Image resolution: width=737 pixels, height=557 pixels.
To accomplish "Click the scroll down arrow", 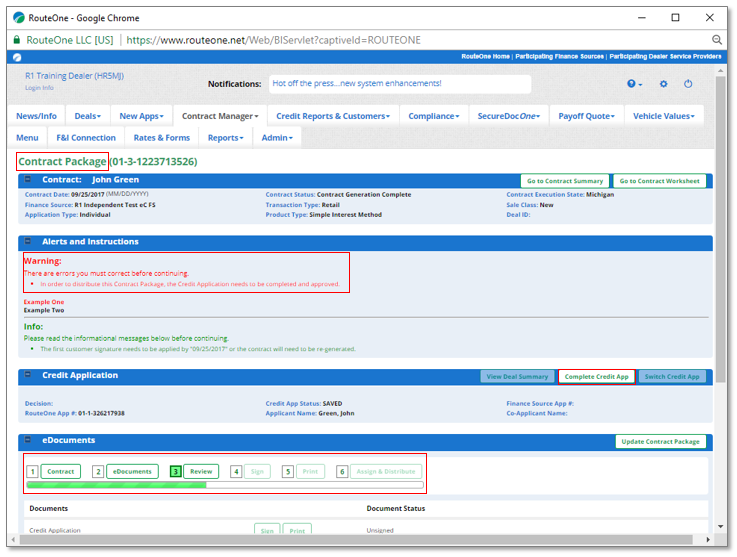I will pos(721,526).
